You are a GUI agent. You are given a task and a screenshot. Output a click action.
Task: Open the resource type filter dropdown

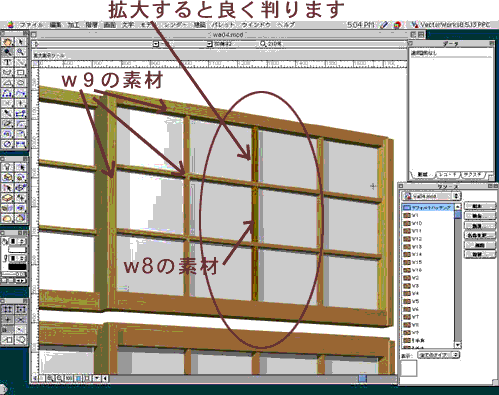[x=439, y=355]
